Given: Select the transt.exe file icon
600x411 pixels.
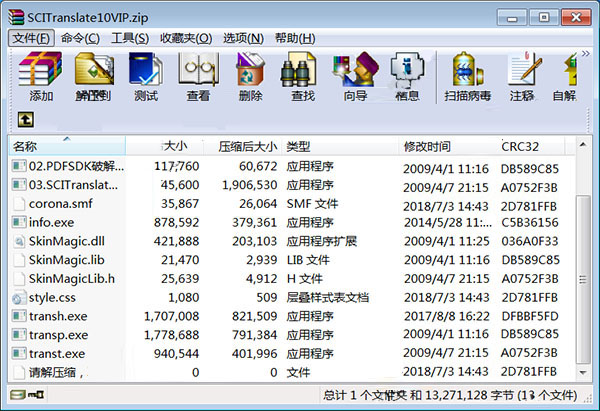Looking at the screenshot, I should pos(19,354).
